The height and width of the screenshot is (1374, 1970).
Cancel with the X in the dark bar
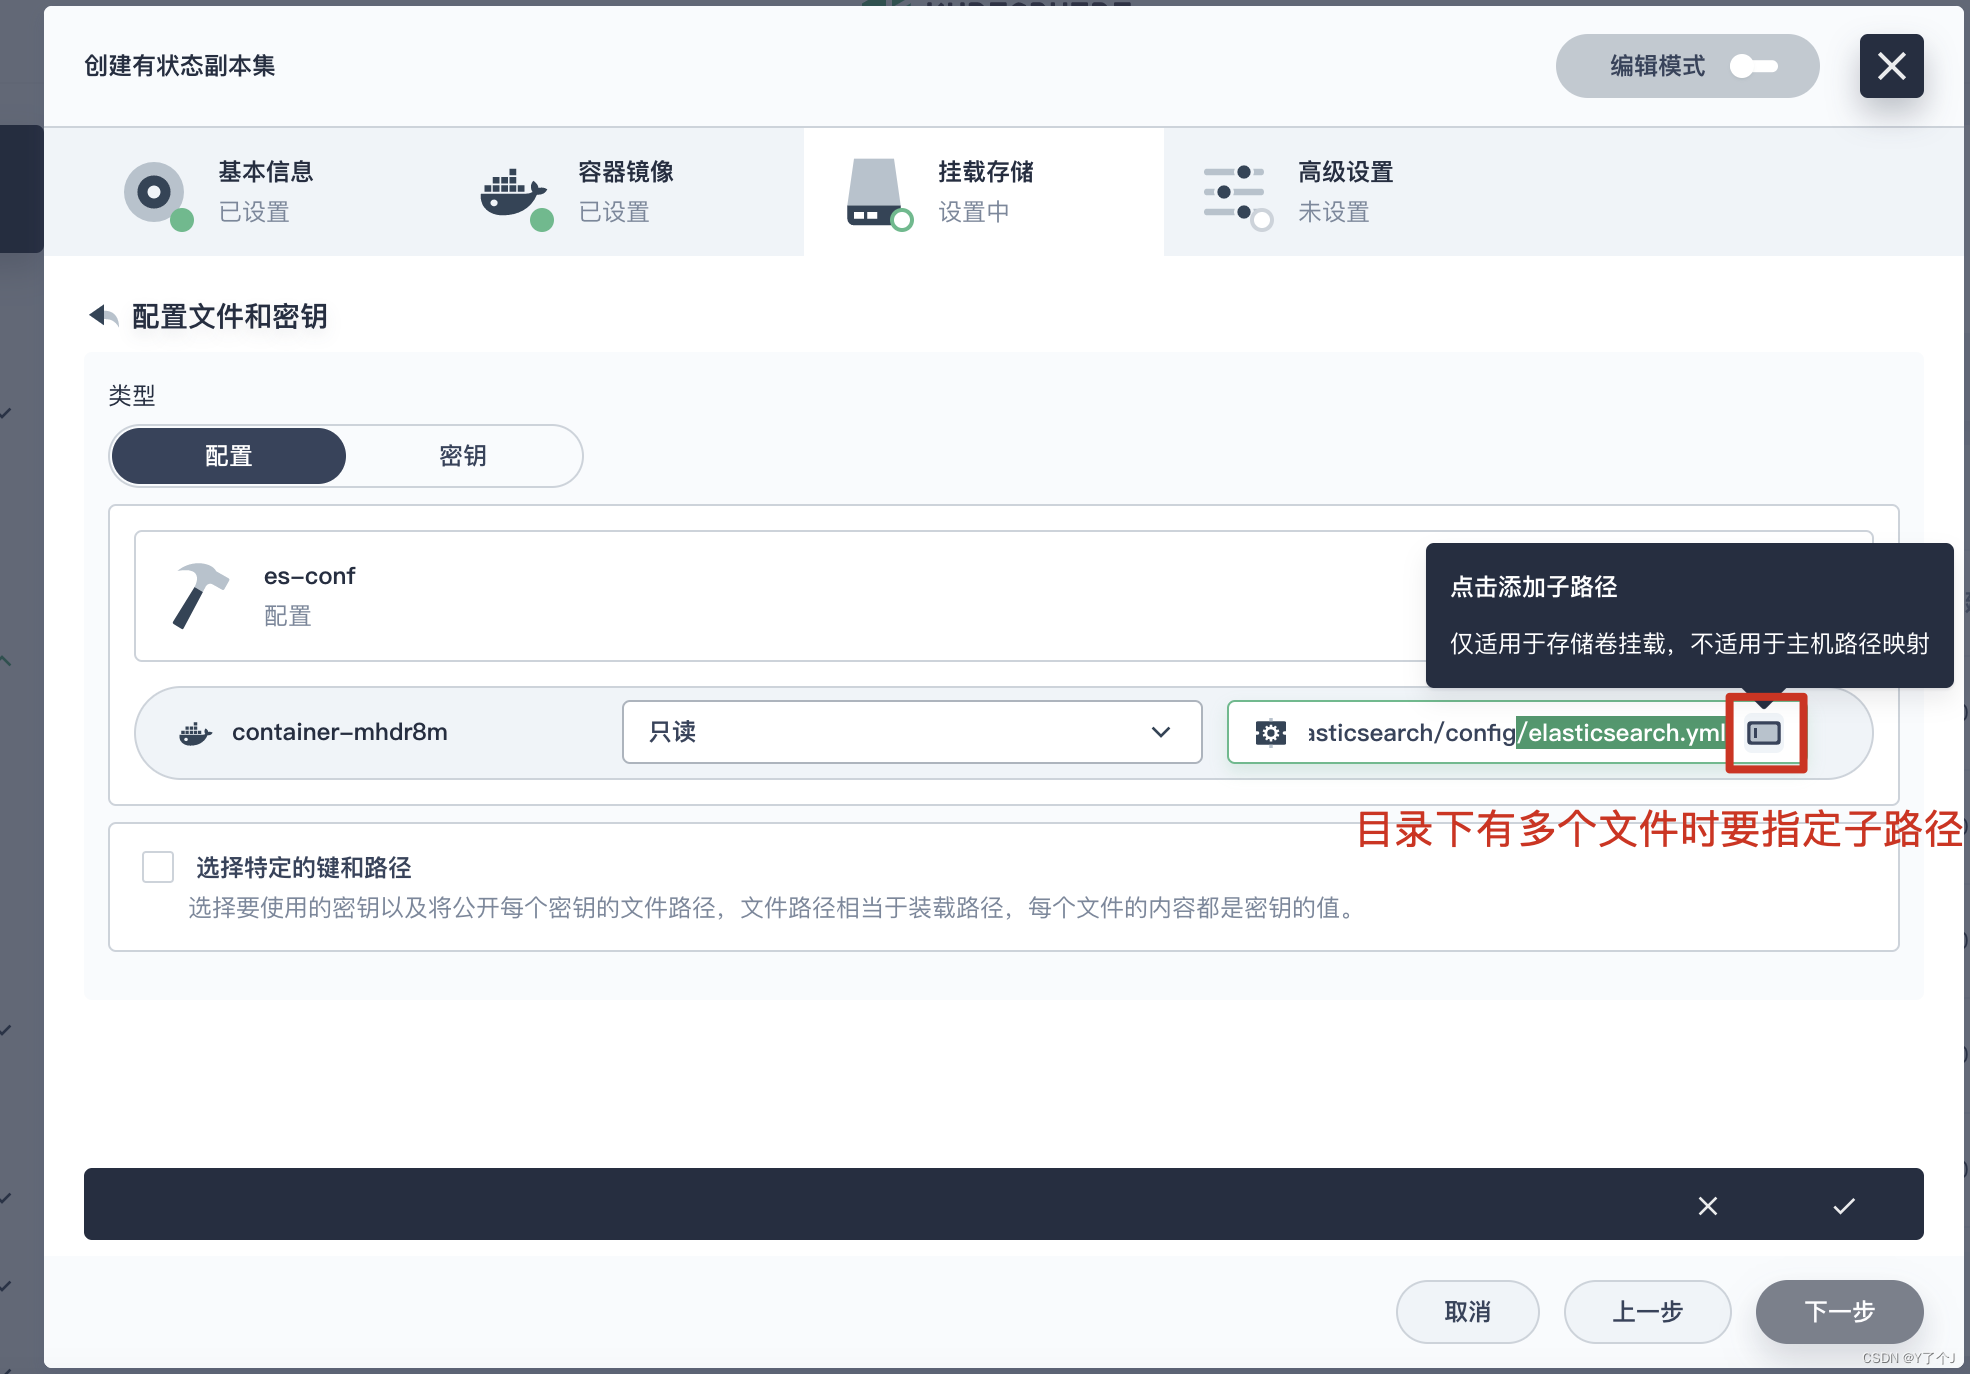pyautogui.click(x=1708, y=1206)
